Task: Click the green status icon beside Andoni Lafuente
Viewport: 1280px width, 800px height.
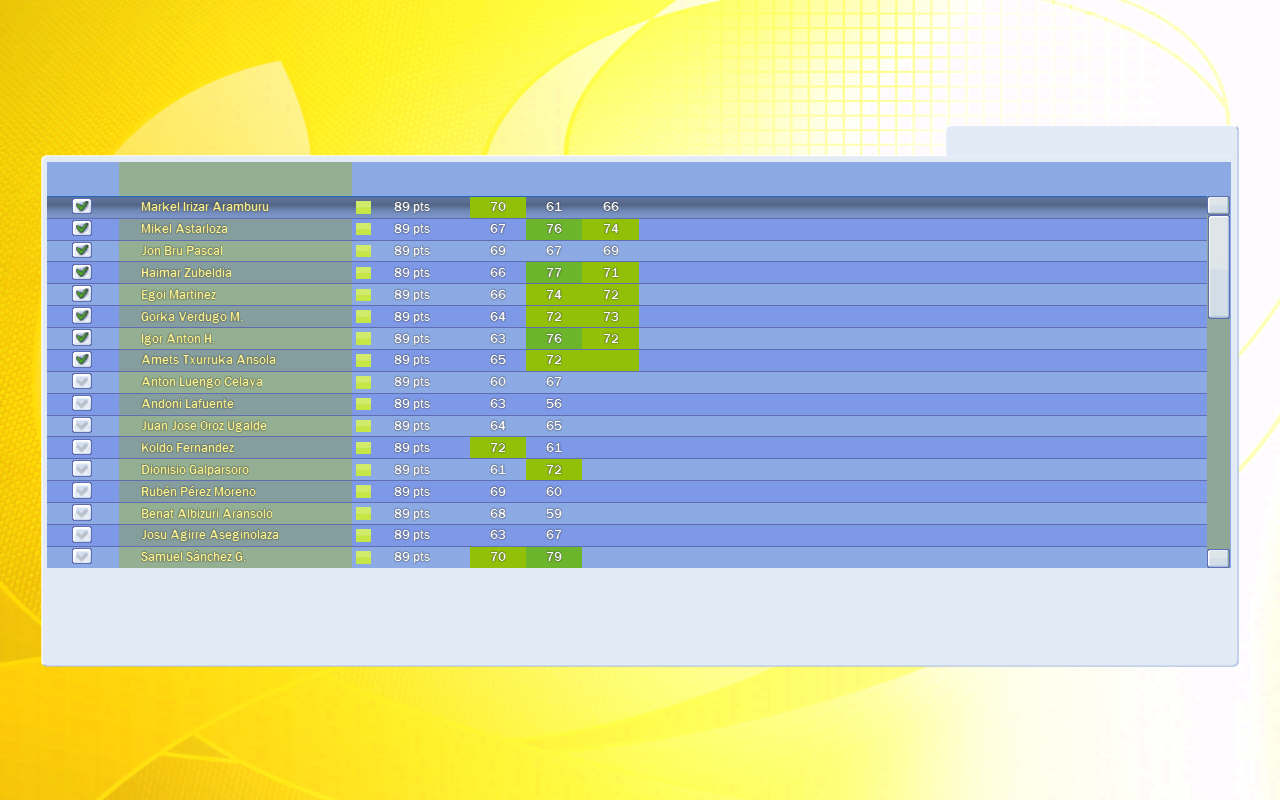Action: tap(363, 404)
